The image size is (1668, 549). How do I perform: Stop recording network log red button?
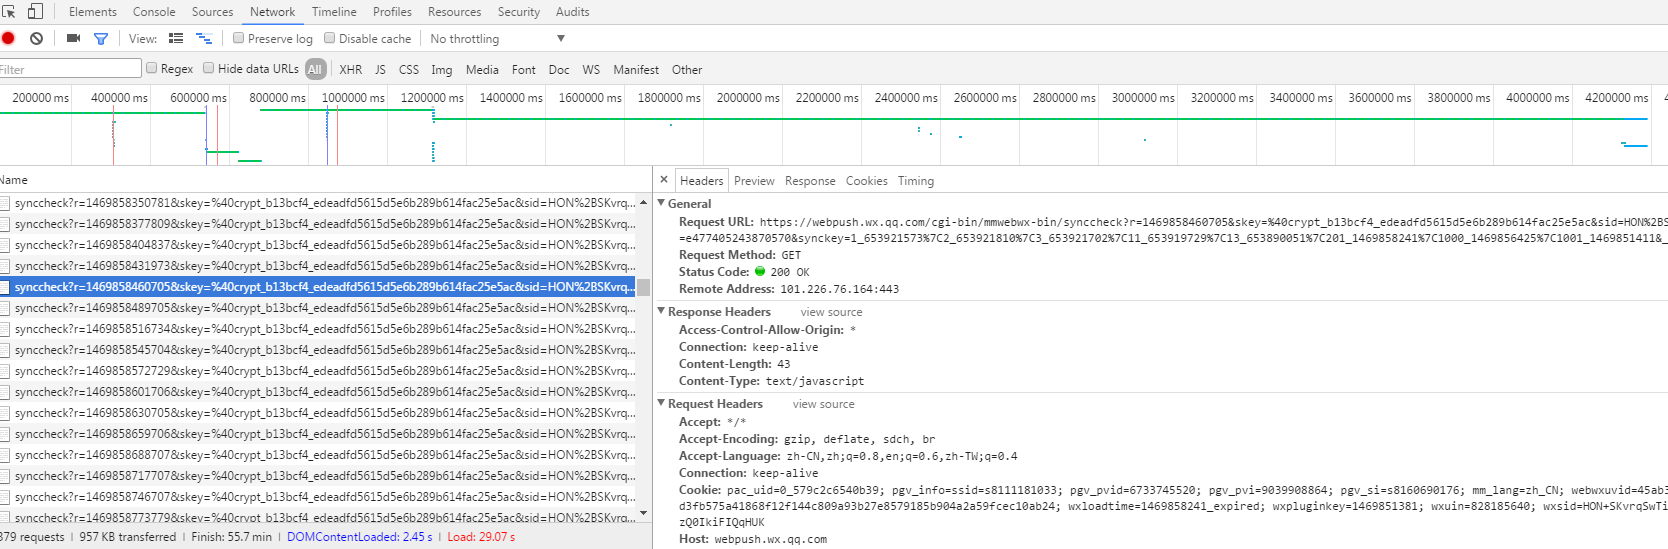pyautogui.click(x=8, y=38)
